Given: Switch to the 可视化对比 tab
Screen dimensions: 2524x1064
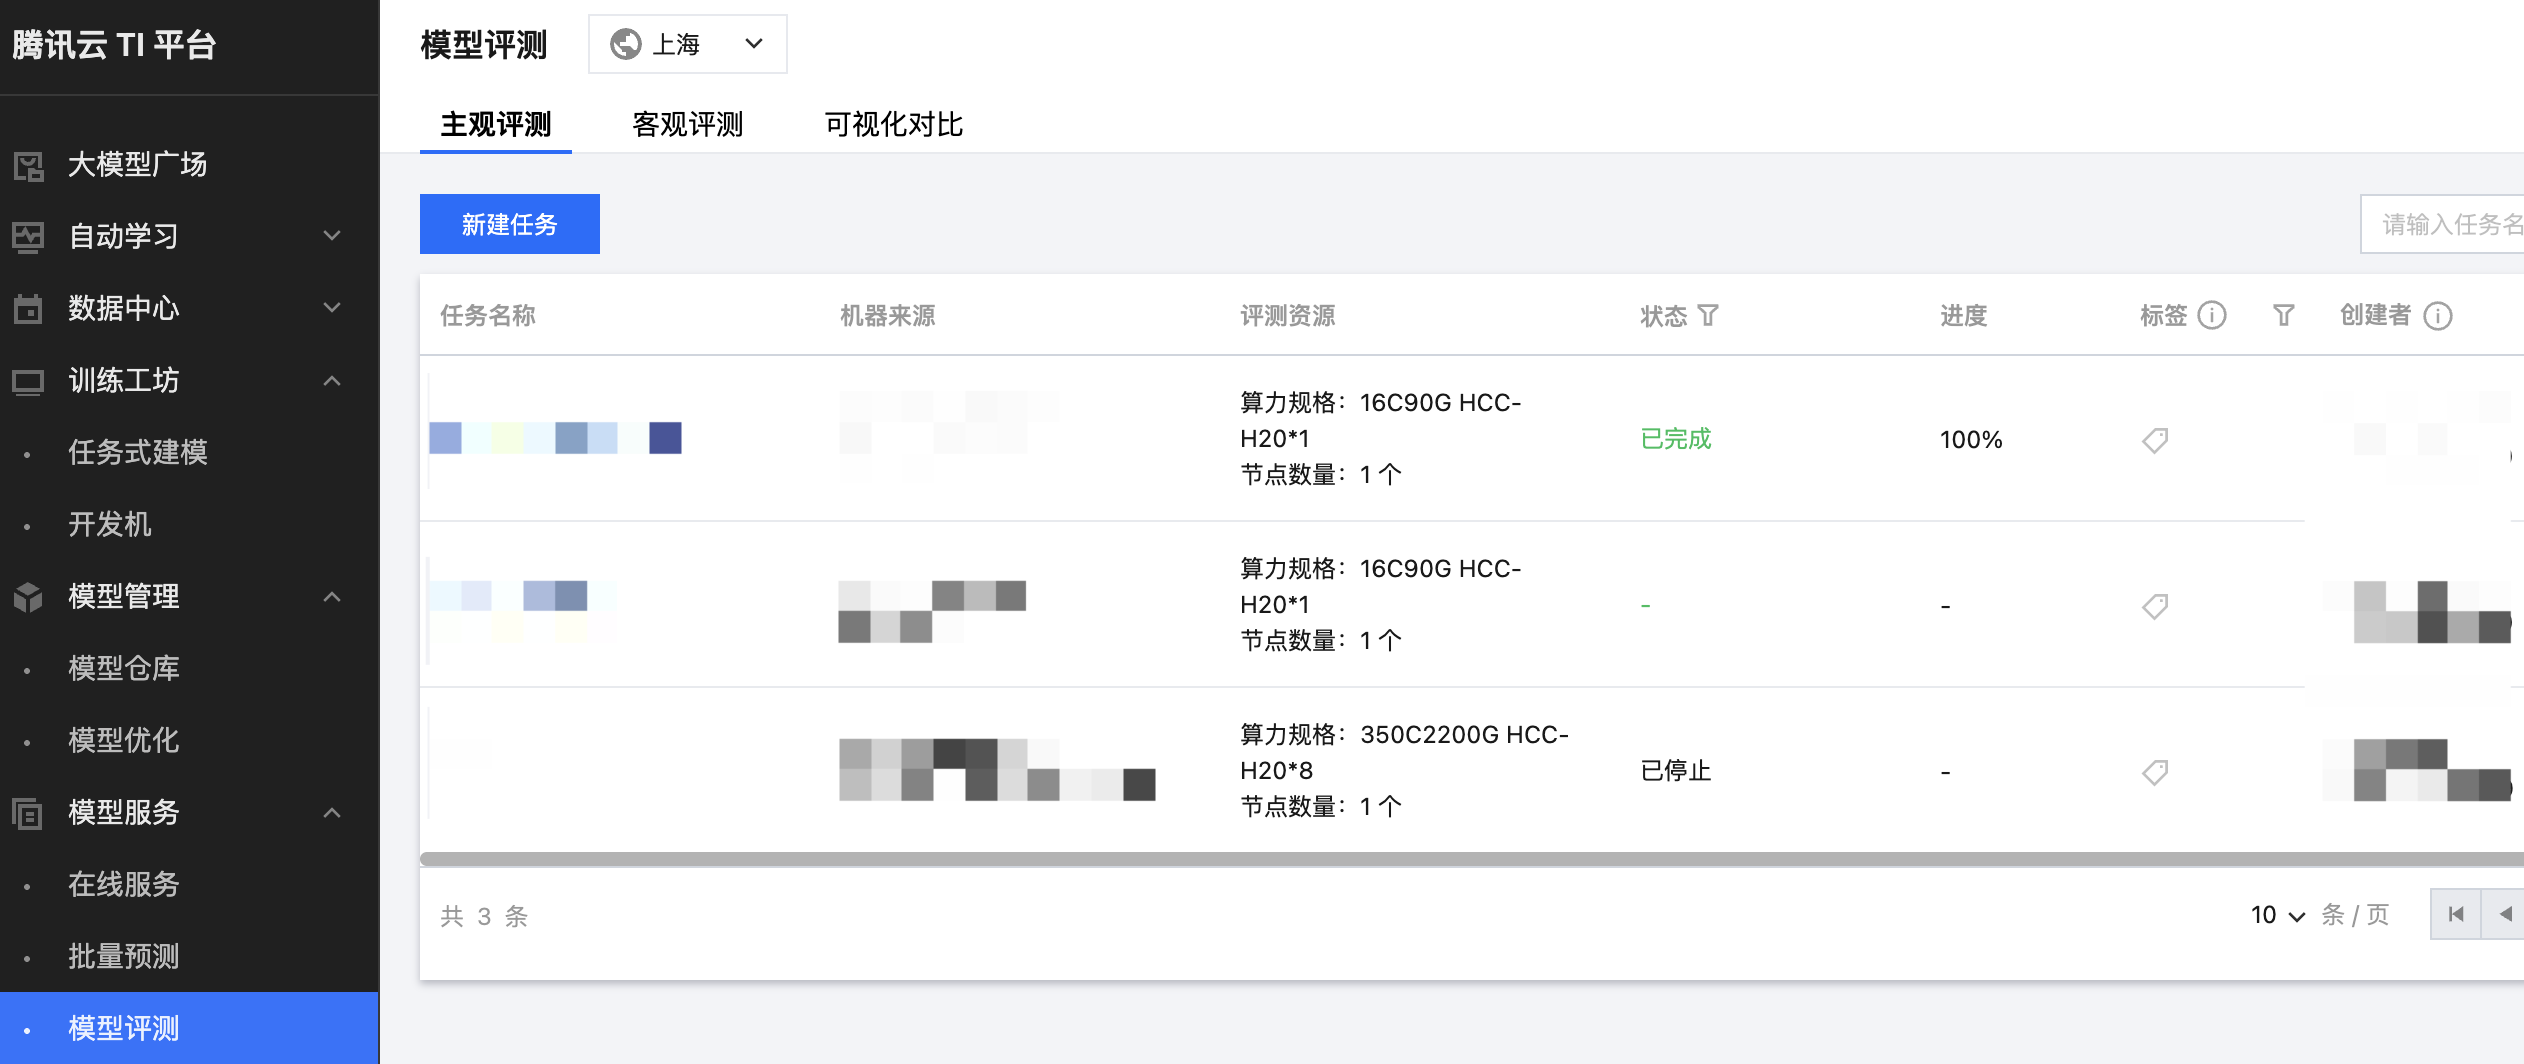Looking at the screenshot, I should (893, 125).
